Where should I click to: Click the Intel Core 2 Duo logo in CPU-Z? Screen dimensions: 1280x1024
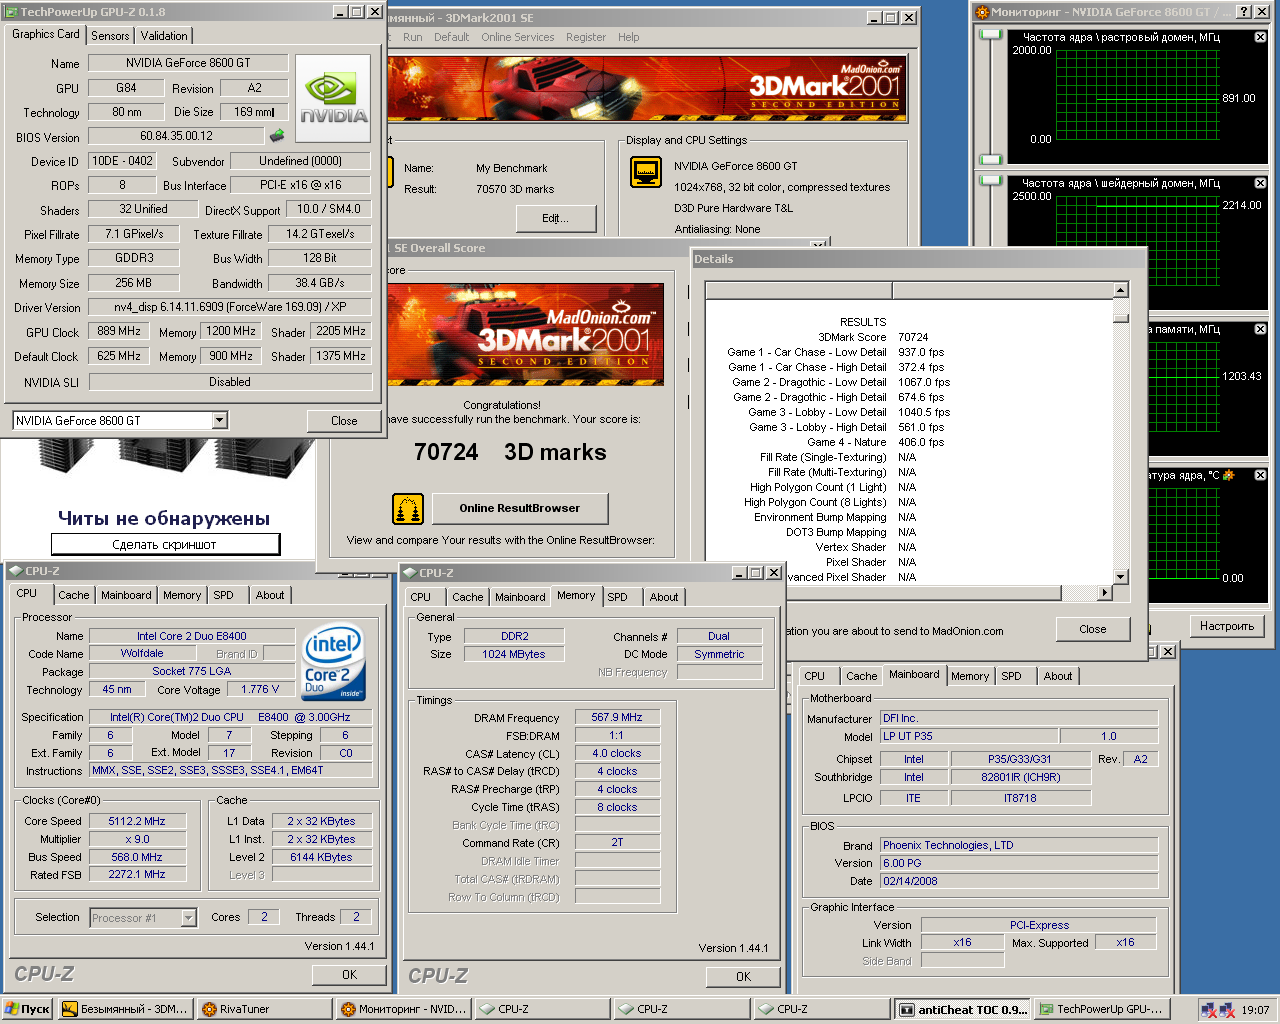334,662
